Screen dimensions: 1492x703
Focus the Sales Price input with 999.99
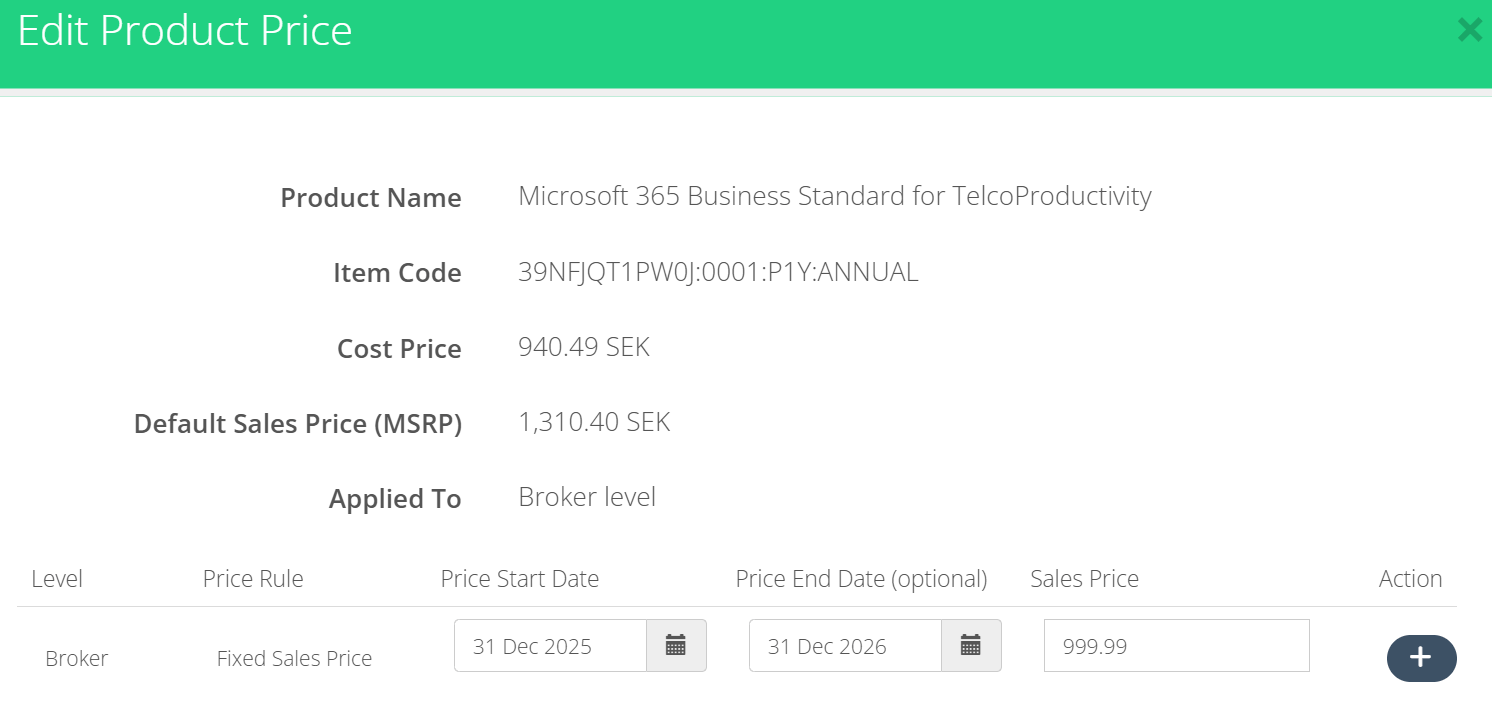click(x=1176, y=646)
